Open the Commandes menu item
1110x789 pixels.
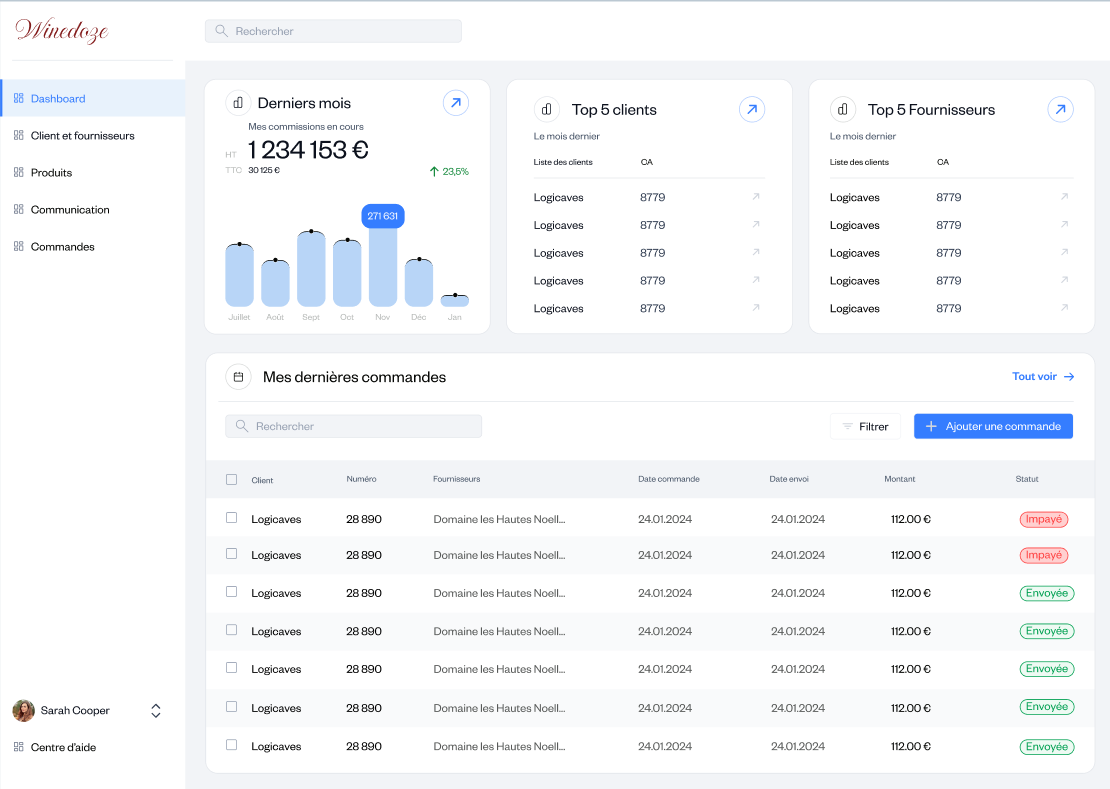[62, 247]
